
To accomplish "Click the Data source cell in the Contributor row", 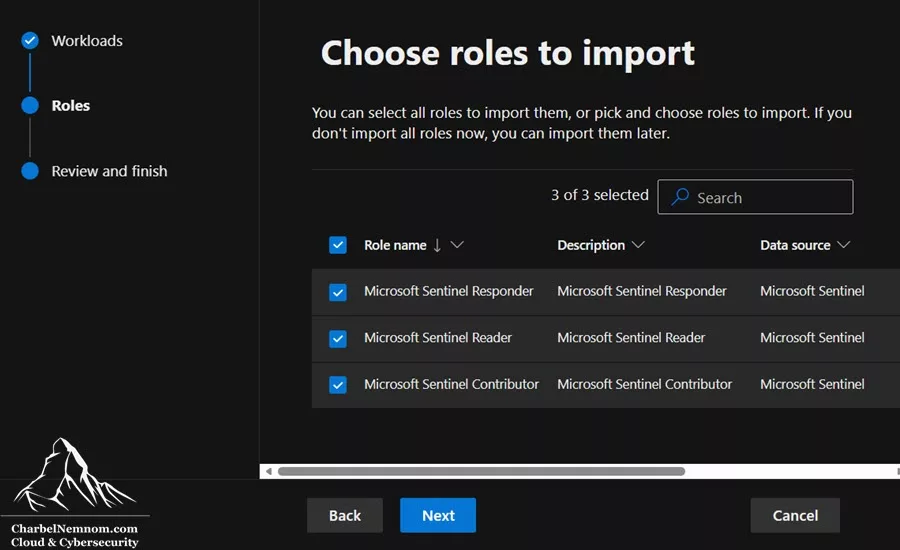I will [812, 384].
